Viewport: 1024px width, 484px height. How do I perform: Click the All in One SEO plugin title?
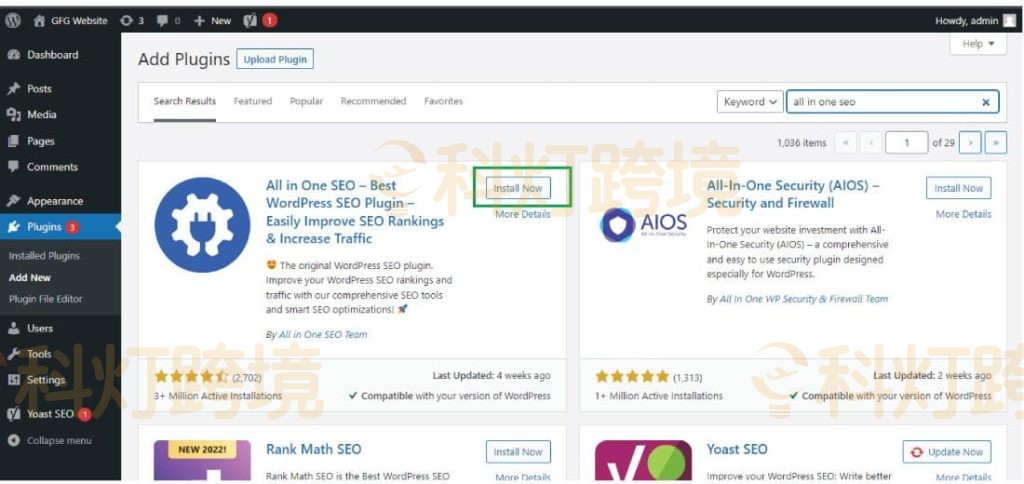click(355, 212)
